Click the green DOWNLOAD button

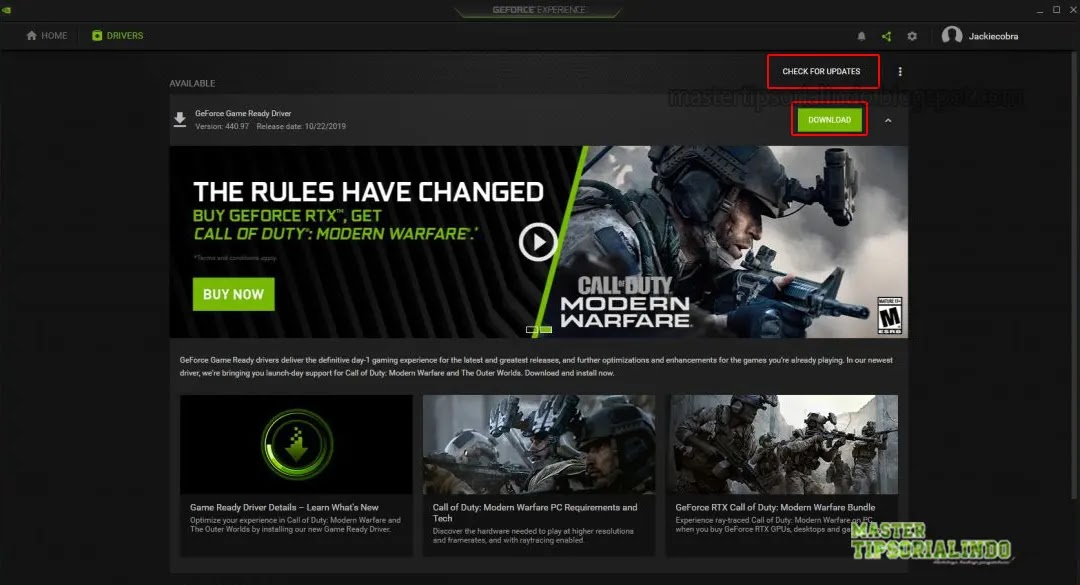point(829,120)
